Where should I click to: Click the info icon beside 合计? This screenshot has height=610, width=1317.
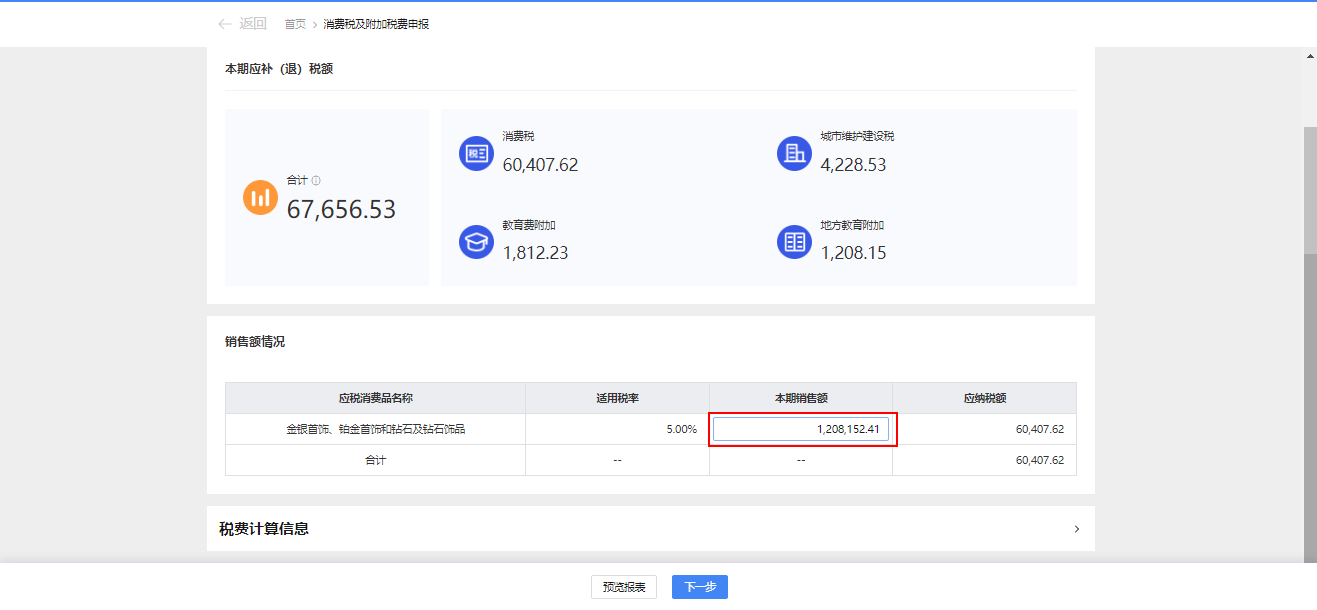pos(316,181)
